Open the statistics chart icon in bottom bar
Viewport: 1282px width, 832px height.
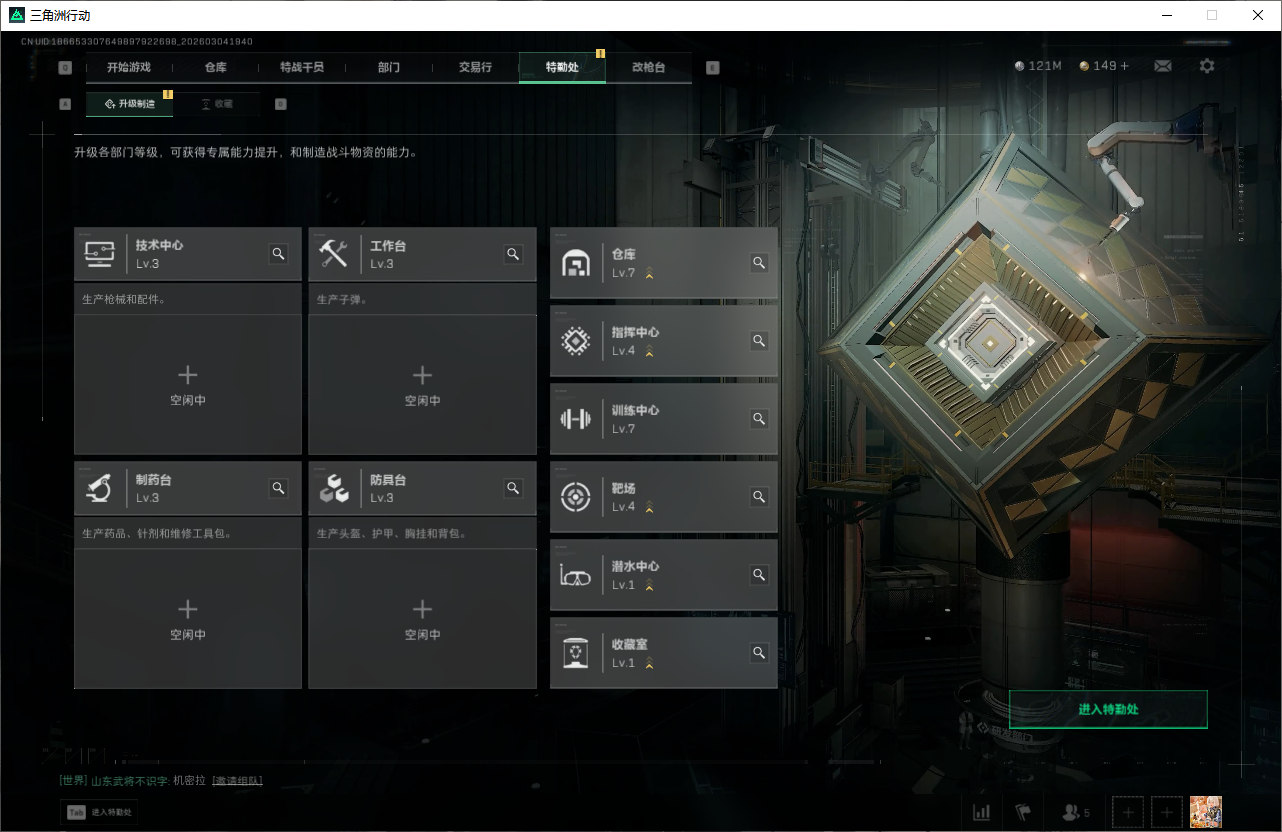pyautogui.click(x=981, y=812)
